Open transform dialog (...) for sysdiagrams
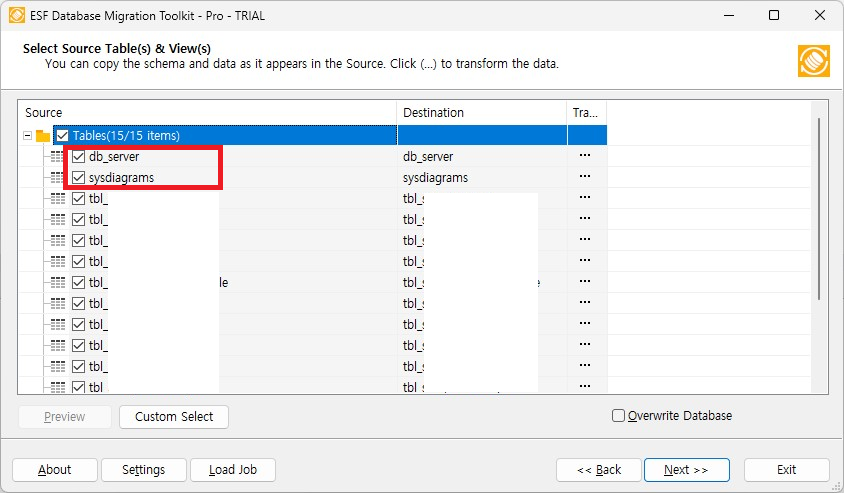 585,177
